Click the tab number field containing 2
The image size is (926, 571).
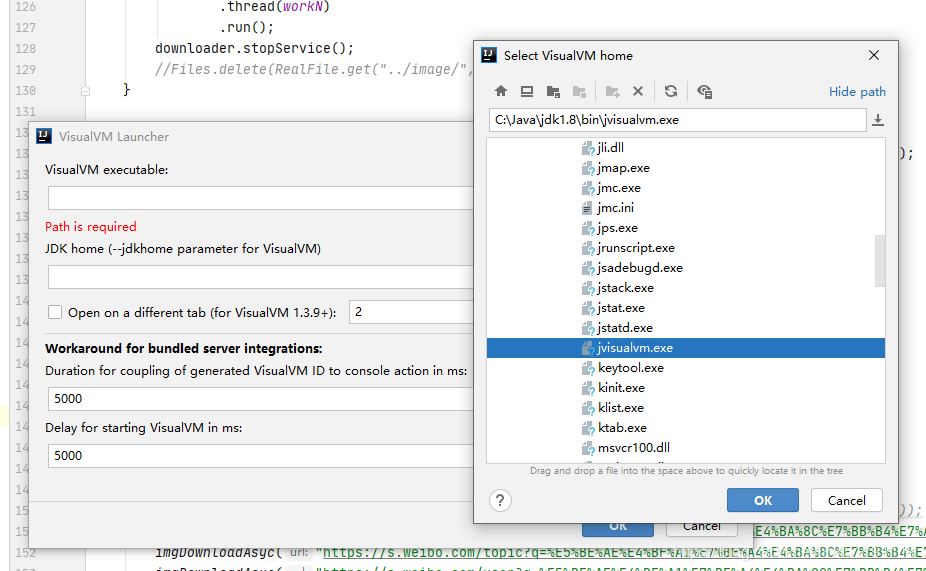[x=411, y=312]
